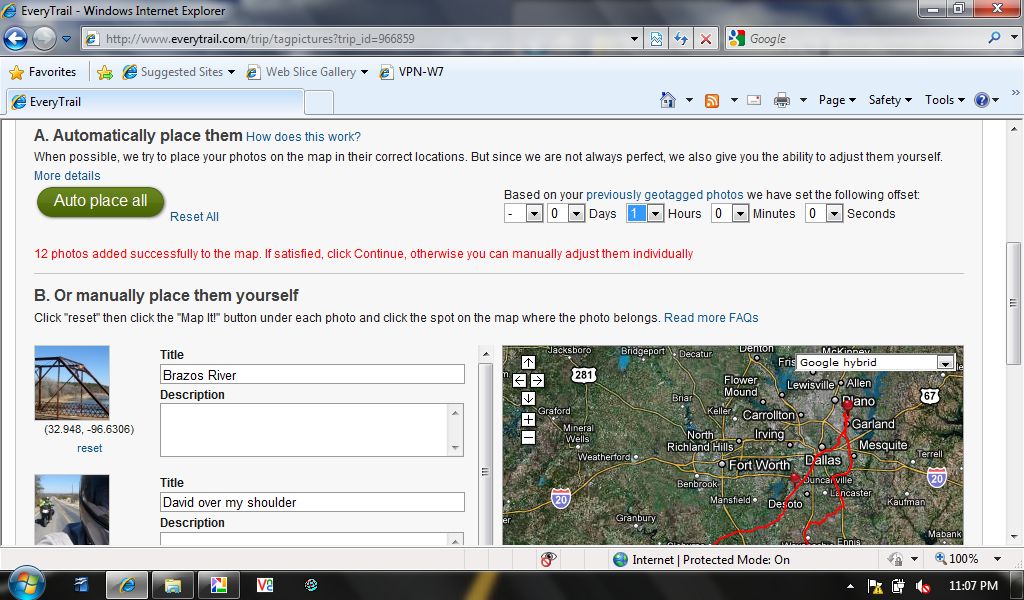
Task: Open the 'Google hybrid' map type dropdown
Action: point(875,362)
